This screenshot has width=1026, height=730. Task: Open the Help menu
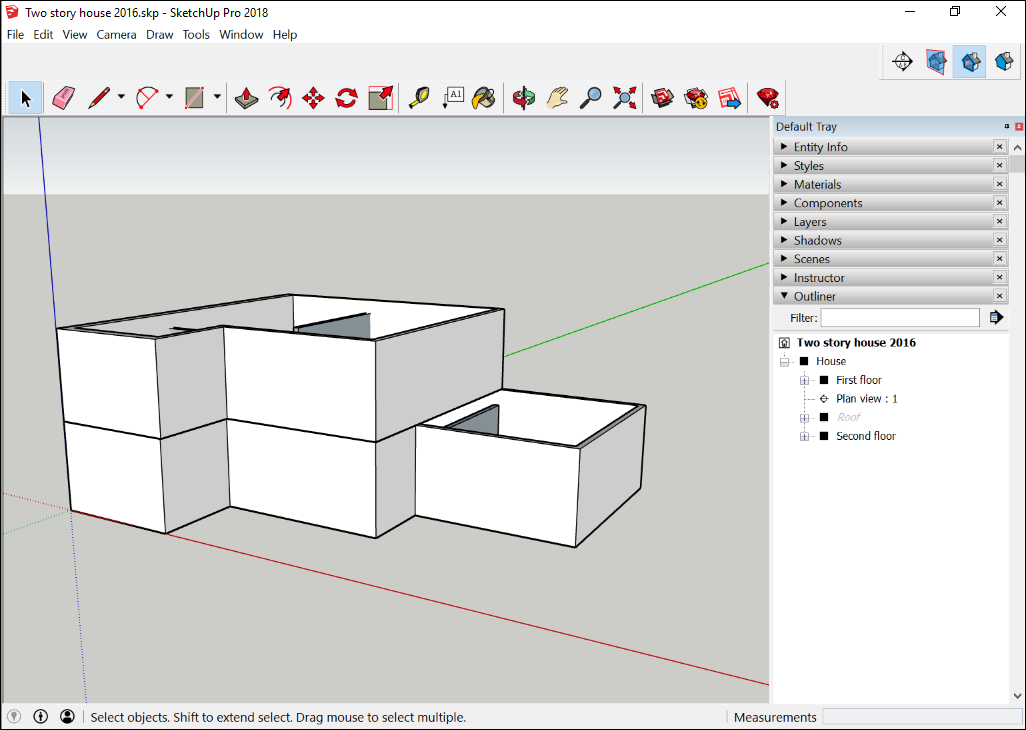285,35
